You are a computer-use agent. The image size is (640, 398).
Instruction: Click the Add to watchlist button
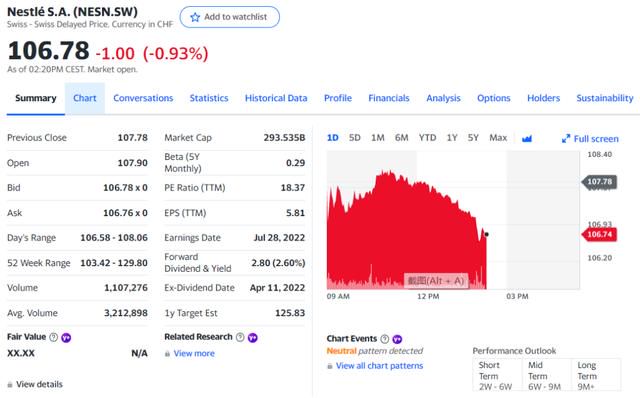(230, 17)
